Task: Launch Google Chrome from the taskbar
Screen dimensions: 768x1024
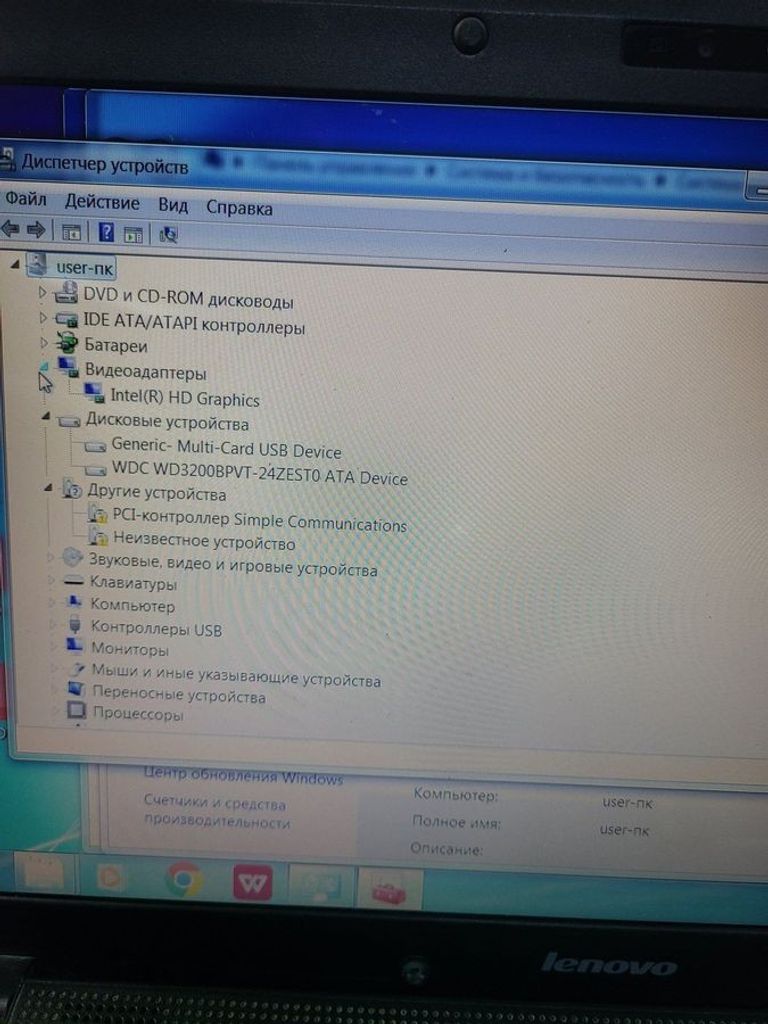Action: [184, 880]
